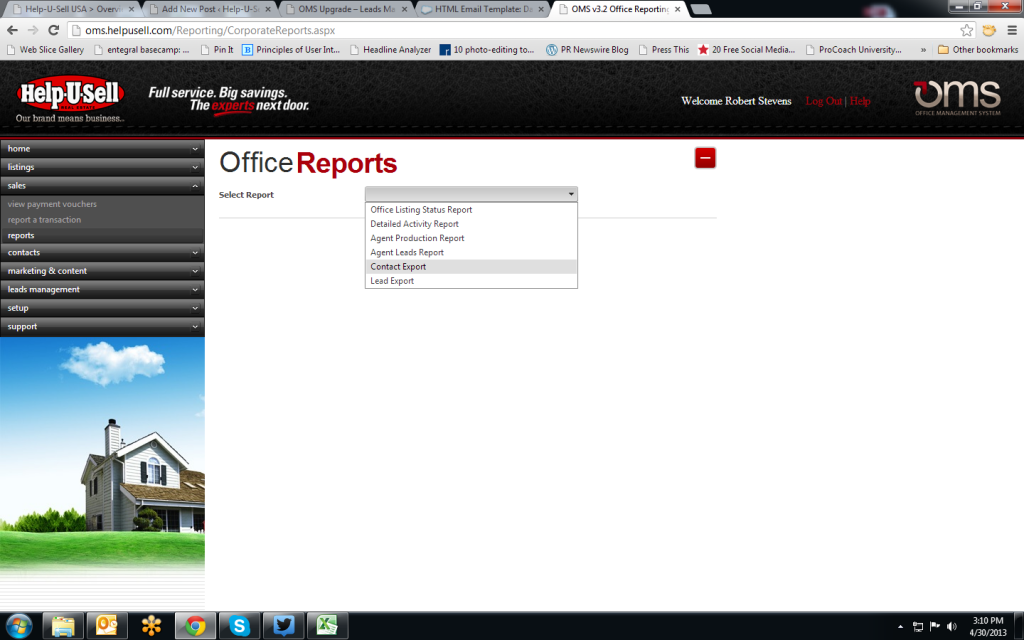
Task: Collapse the sales sidebar section
Action: [100, 185]
